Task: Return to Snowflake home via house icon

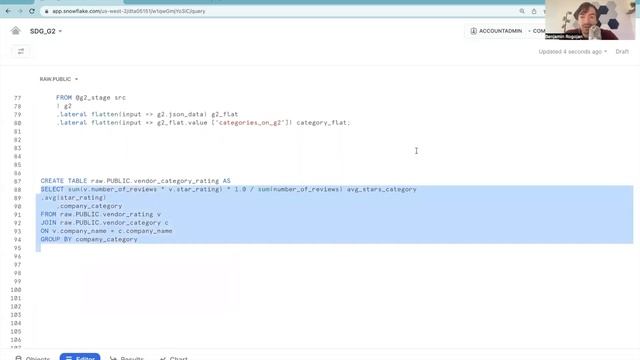Action: click(16, 31)
